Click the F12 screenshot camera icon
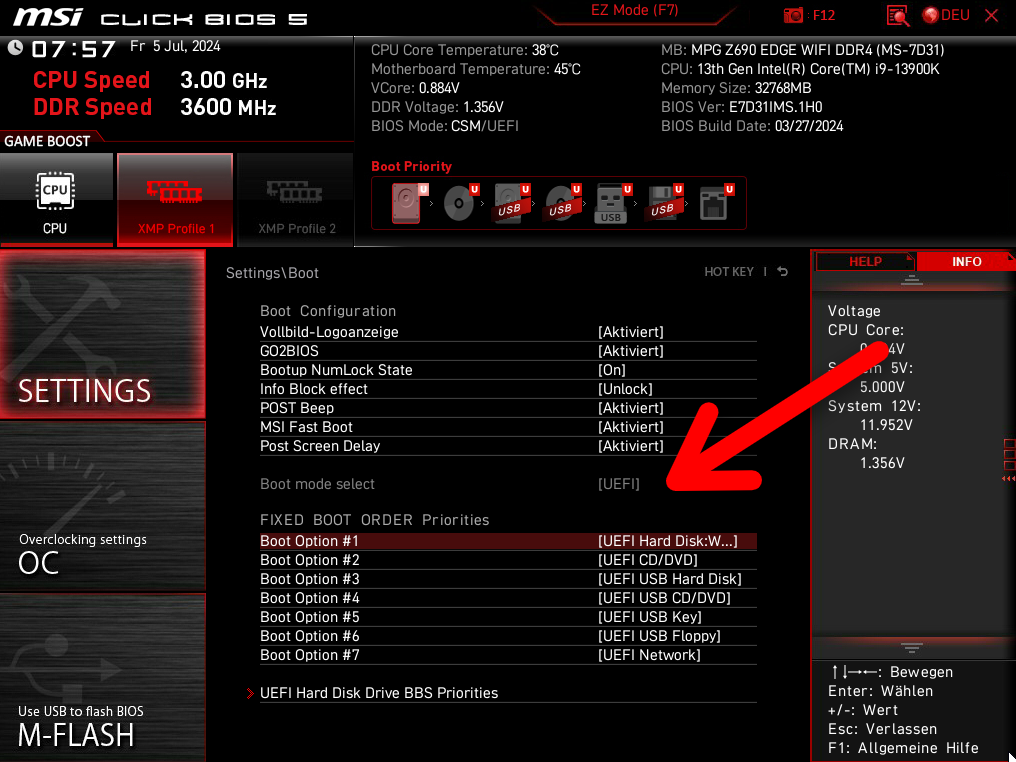Screen dimensions: 1016x762 [793, 16]
